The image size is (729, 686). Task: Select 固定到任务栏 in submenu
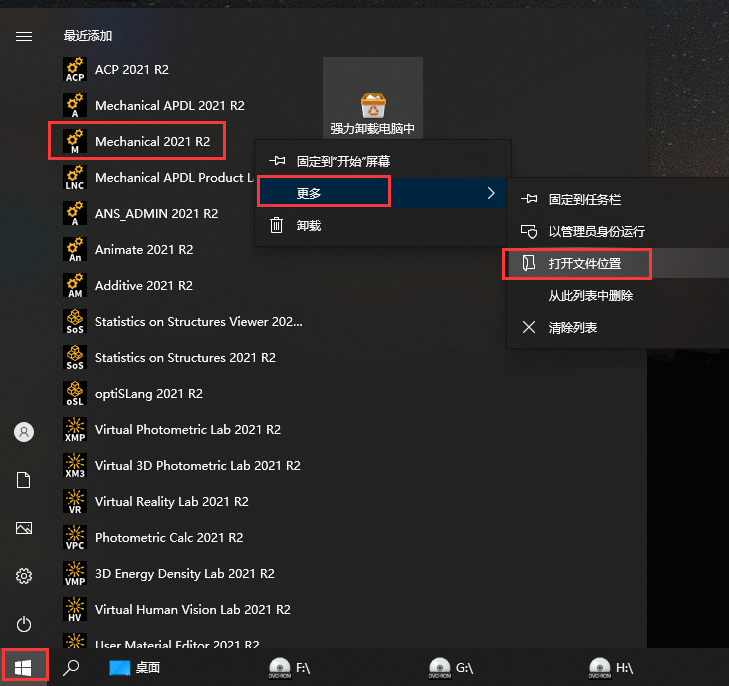point(618,199)
